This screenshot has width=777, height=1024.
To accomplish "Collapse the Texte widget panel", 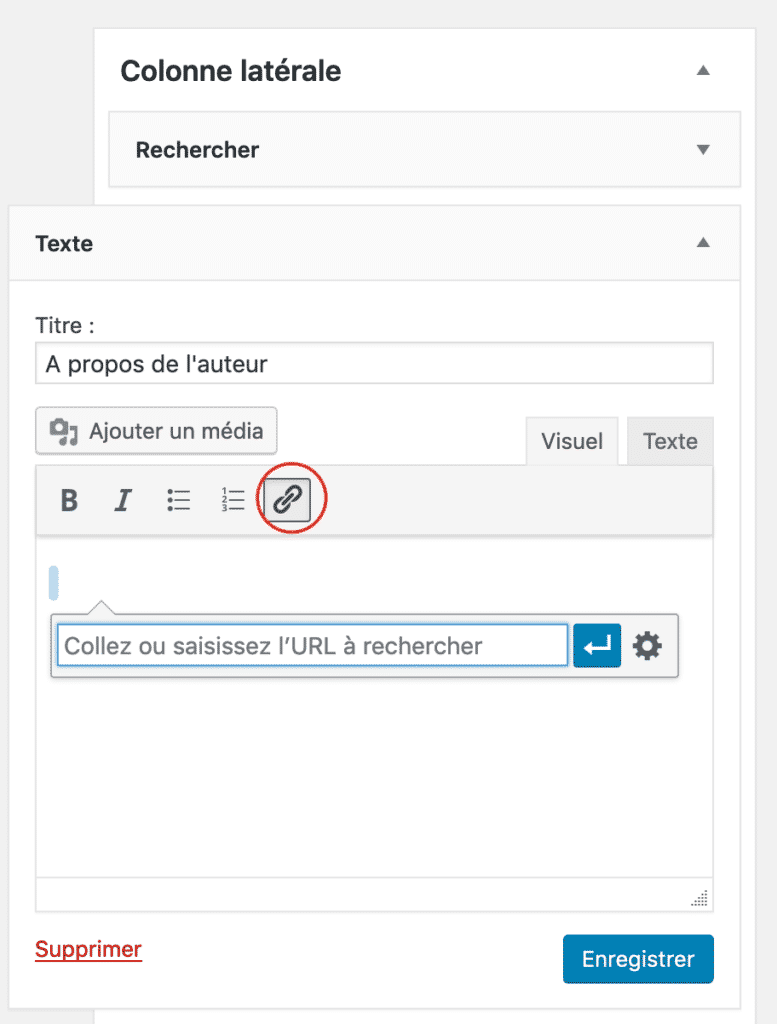I will point(703,243).
